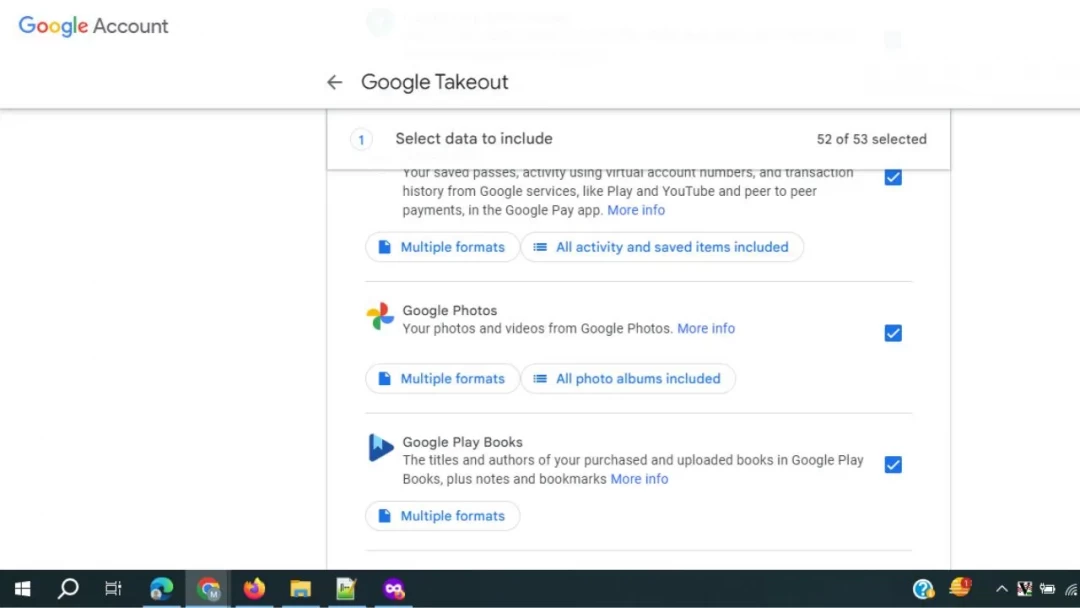This screenshot has width=1080, height=608.
Task: Select the Google Account logo
Action: coord(93,26)
